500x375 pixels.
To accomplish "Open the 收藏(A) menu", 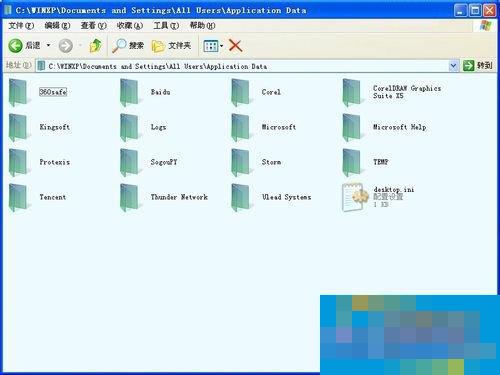I will point(130,25).
